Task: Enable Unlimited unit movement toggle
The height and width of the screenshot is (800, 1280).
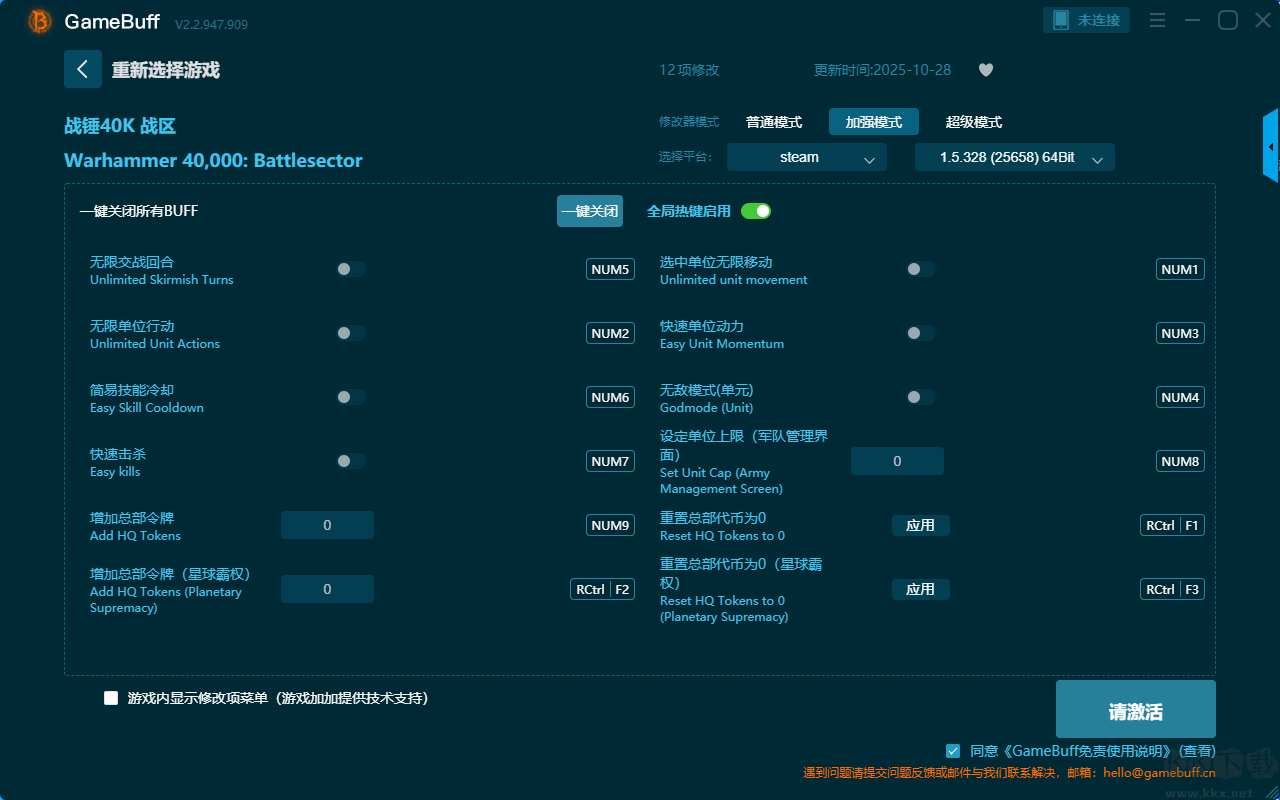Action: [921, 269]
